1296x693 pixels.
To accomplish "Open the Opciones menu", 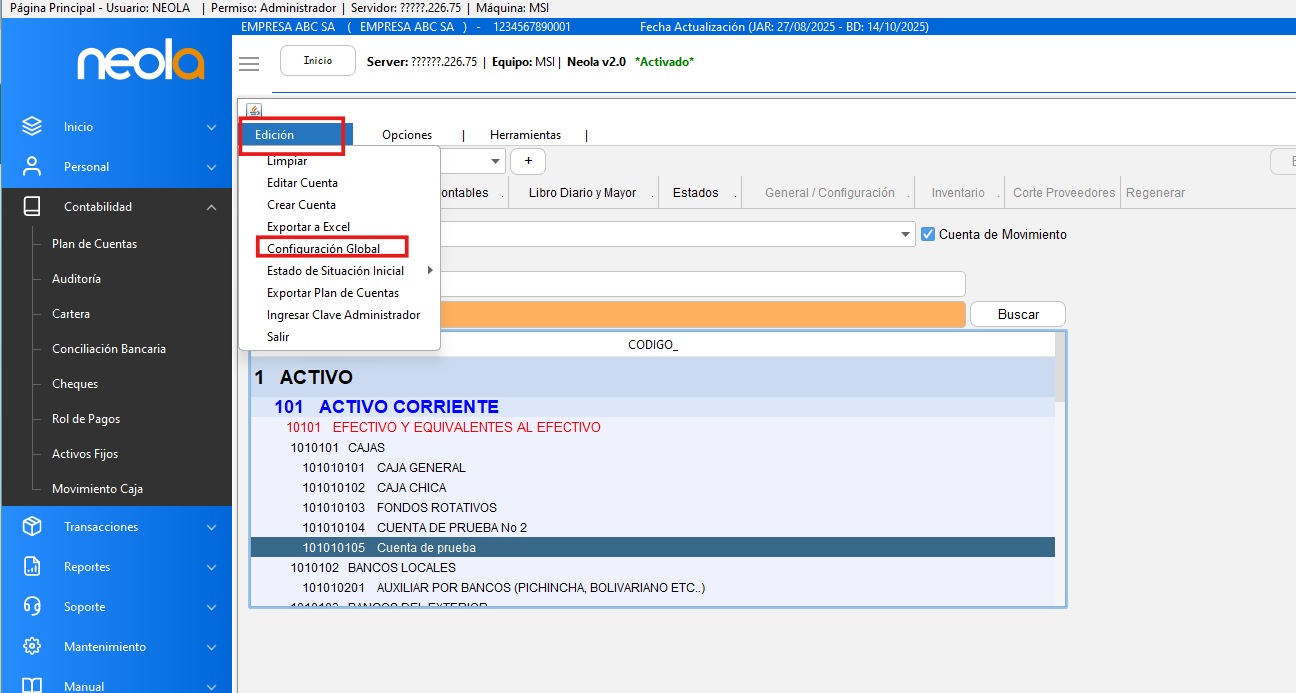I will click(x=407, y=135).
